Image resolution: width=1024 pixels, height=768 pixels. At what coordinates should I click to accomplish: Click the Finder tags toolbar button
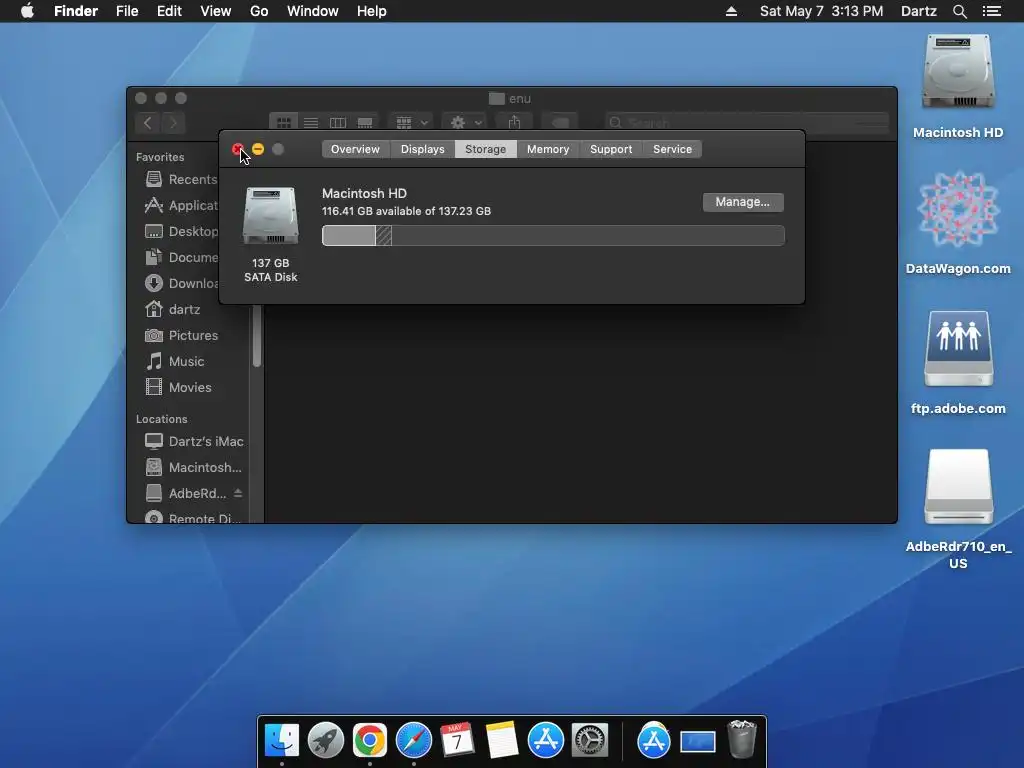[560, 122]
